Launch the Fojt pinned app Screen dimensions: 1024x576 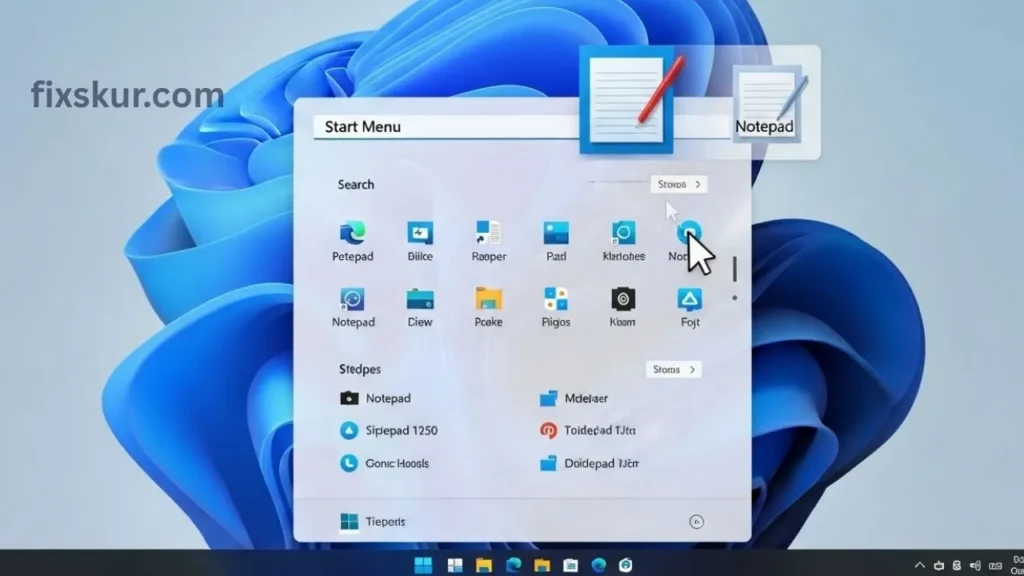tap(690, 307)
